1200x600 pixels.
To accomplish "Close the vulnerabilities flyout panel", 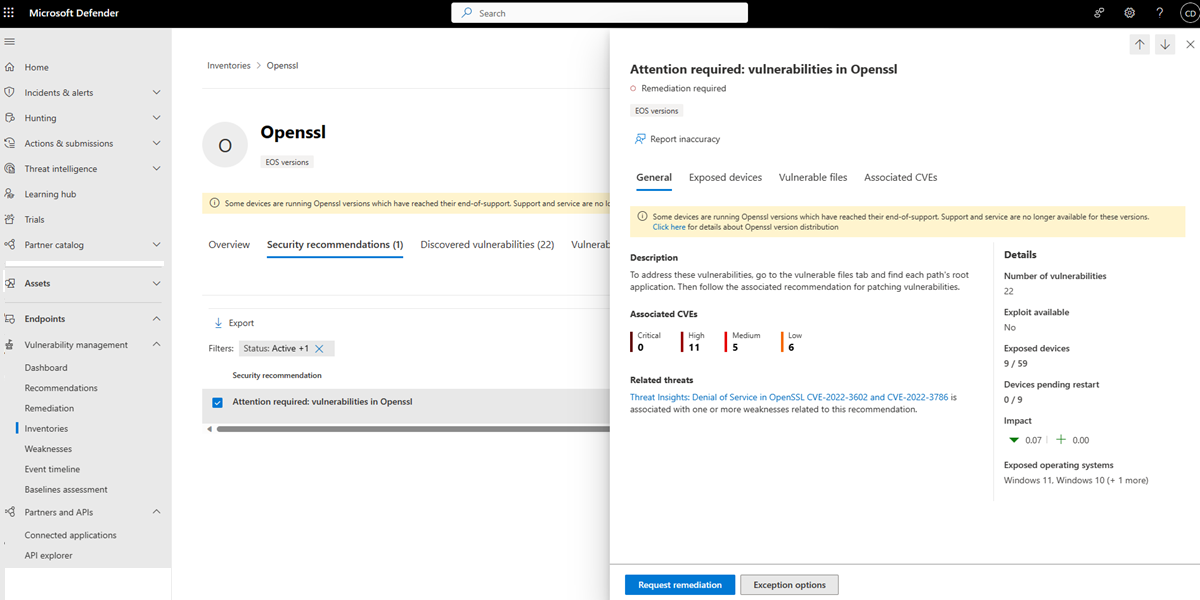I will [x=1190, y=45].
